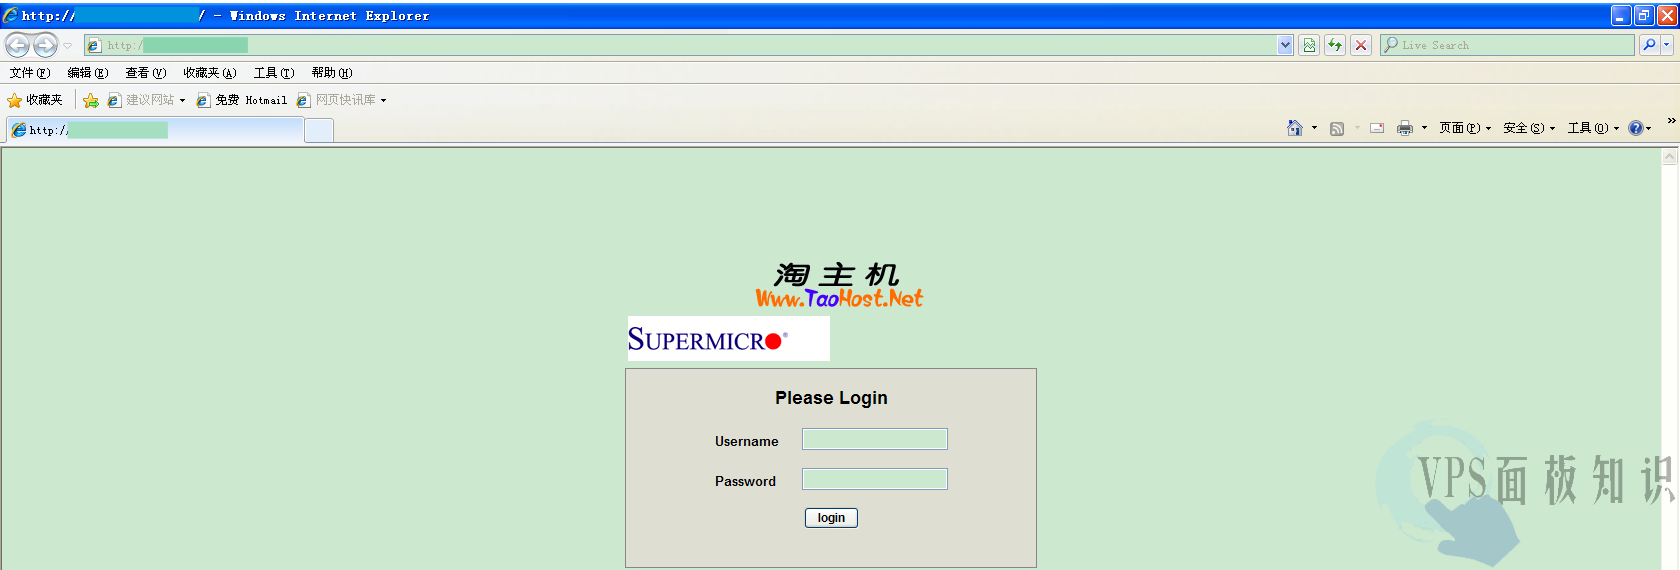Click the red Stop loading icon
This screenshot has height=570, width=1680.
pos(1361,45)
